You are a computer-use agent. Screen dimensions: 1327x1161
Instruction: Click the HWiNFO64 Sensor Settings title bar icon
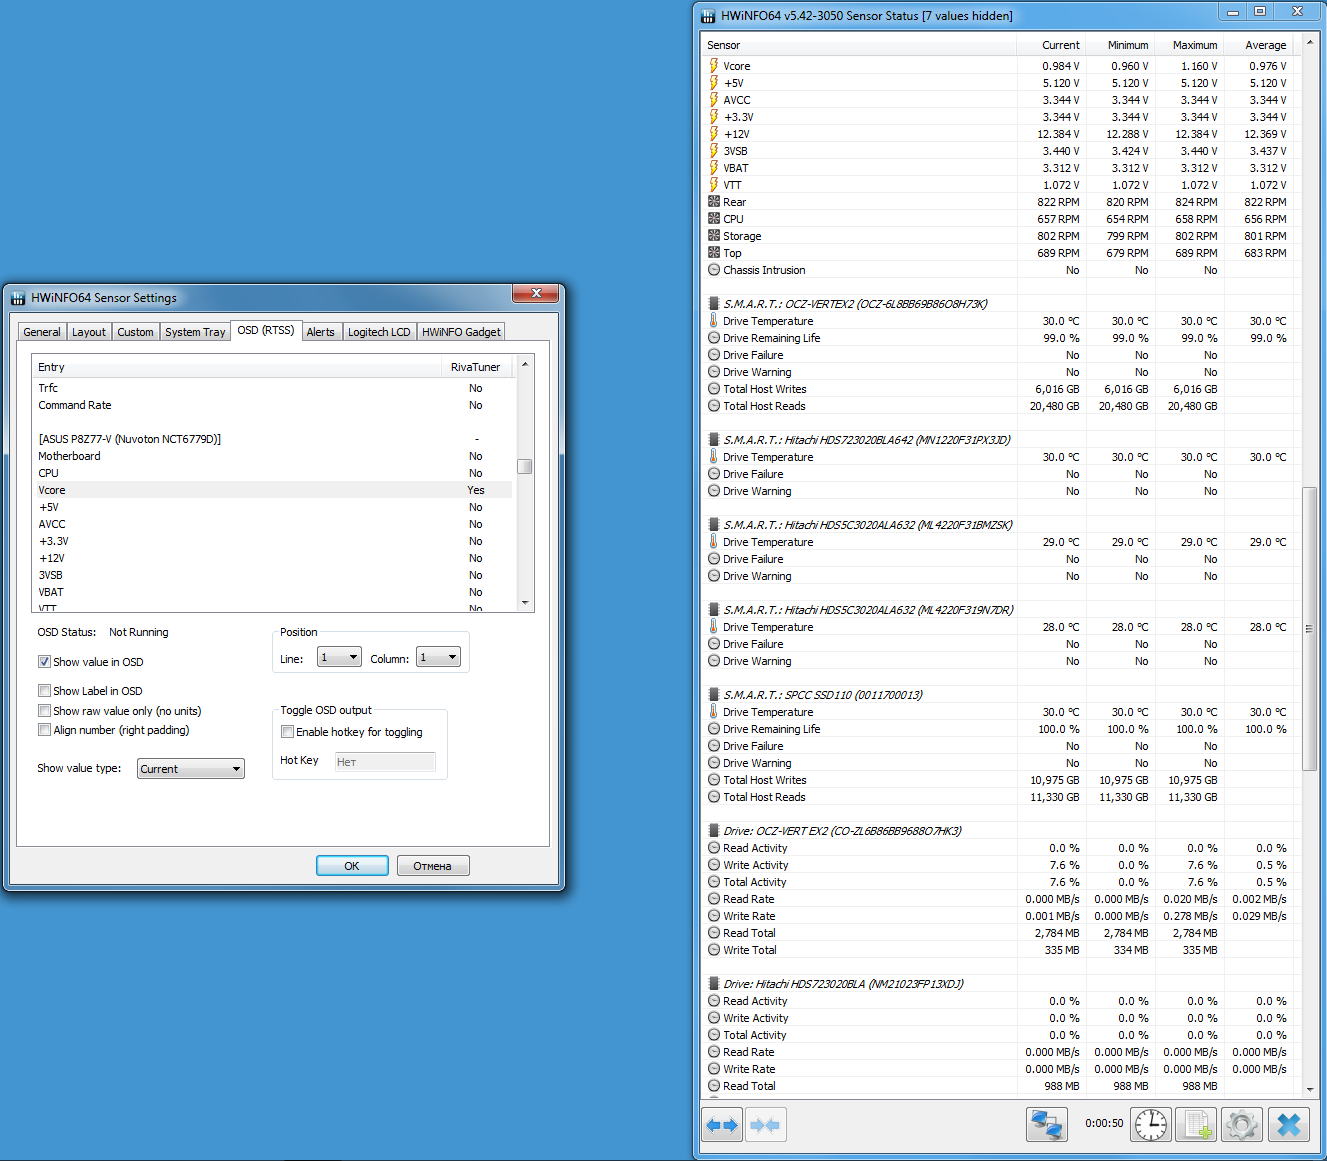coord(18,298)
